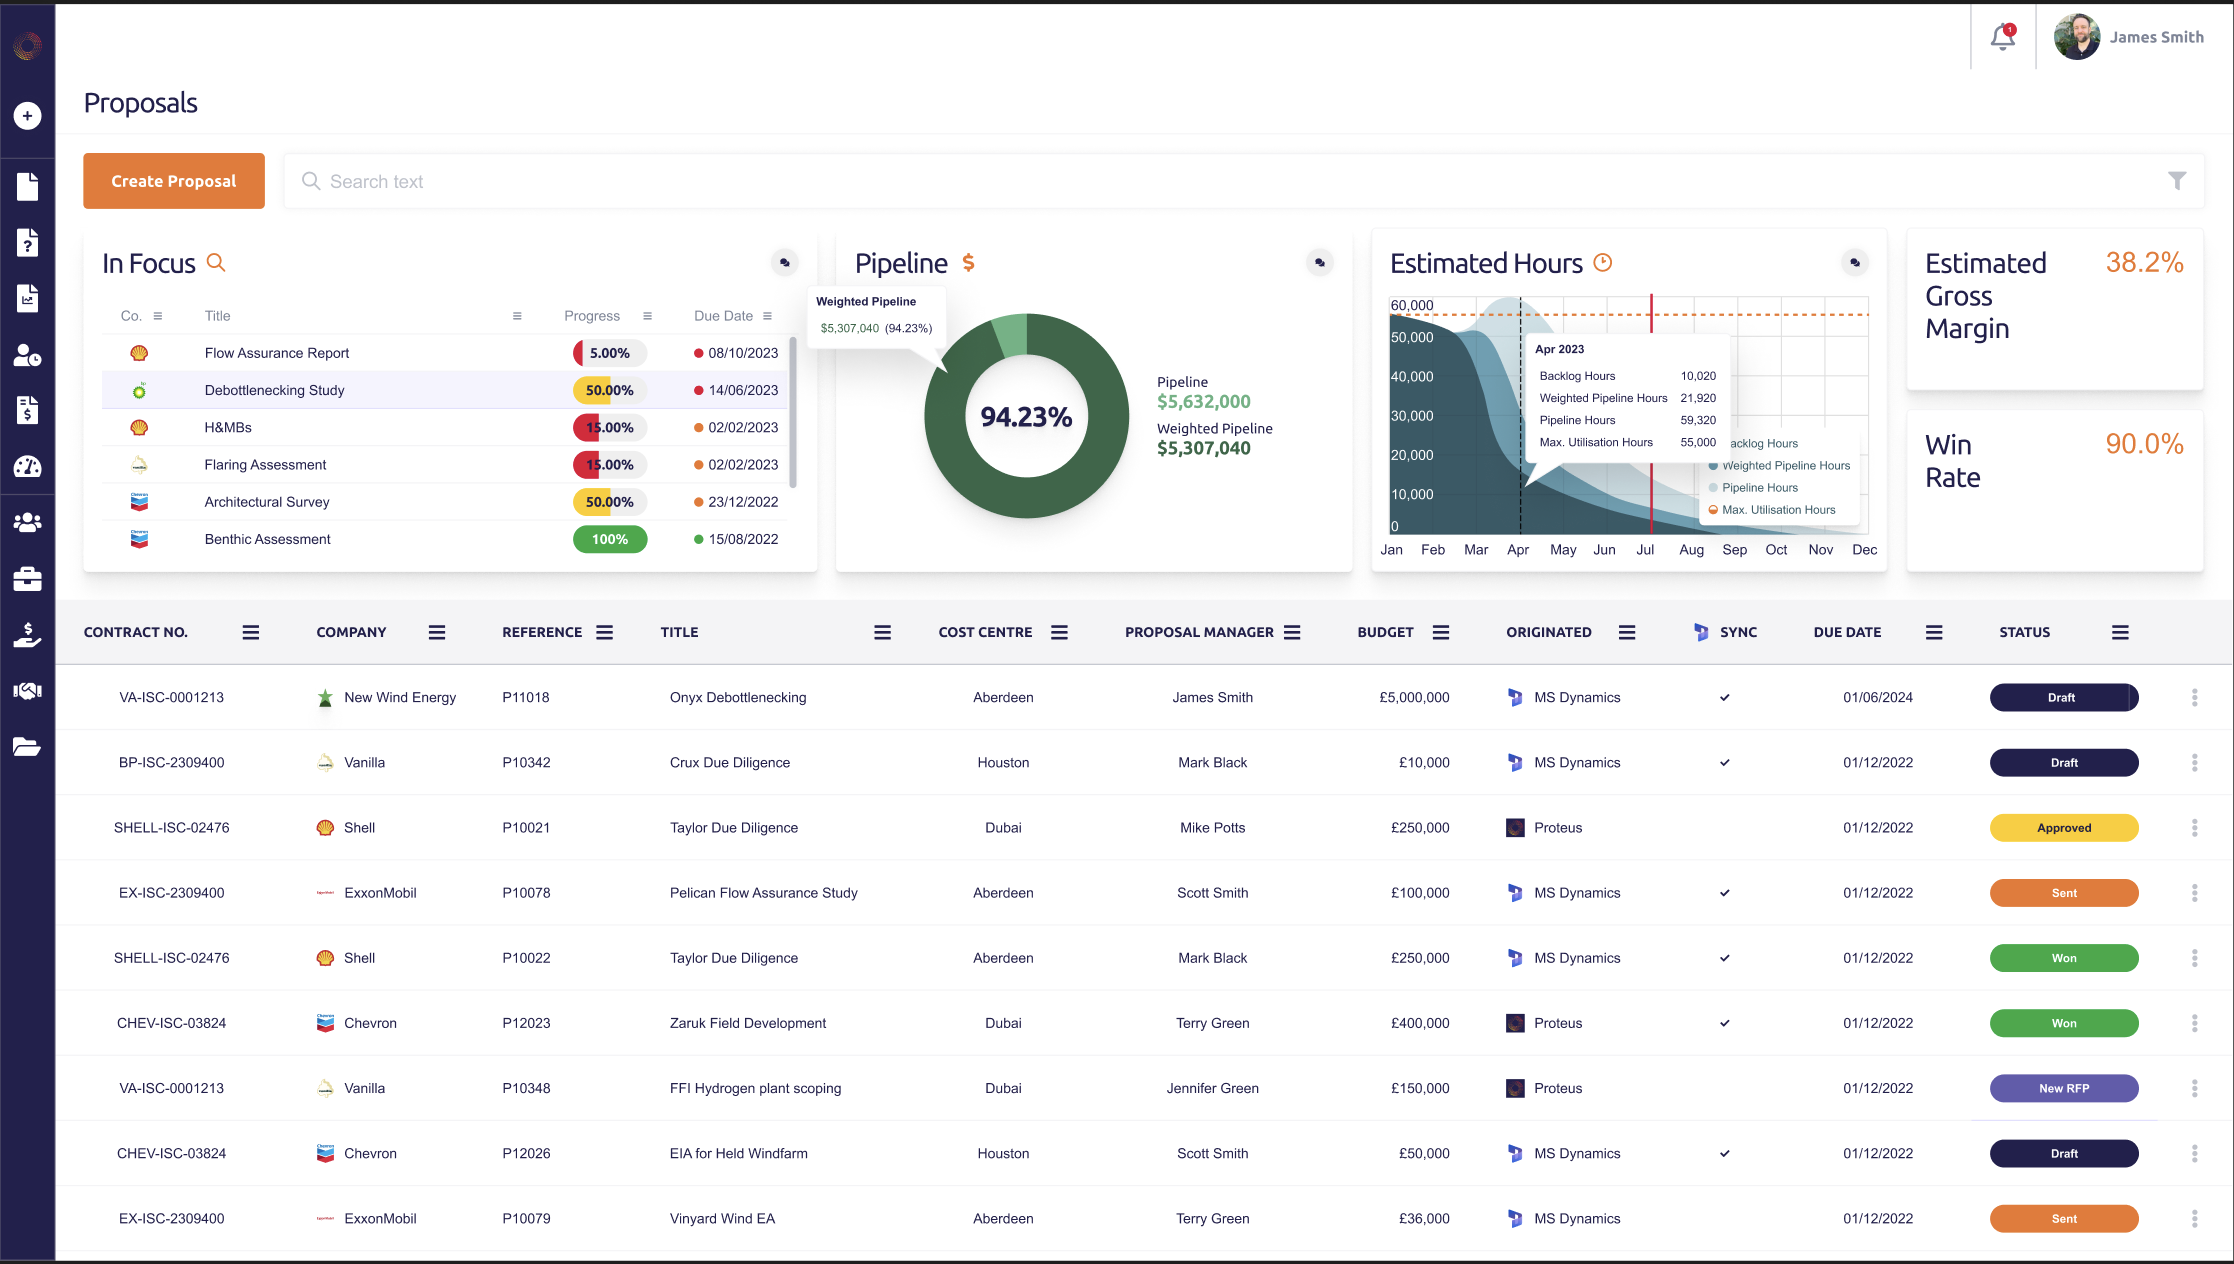Open the notifications bell
The image size is (2234, 1264).
[2003, 37]
